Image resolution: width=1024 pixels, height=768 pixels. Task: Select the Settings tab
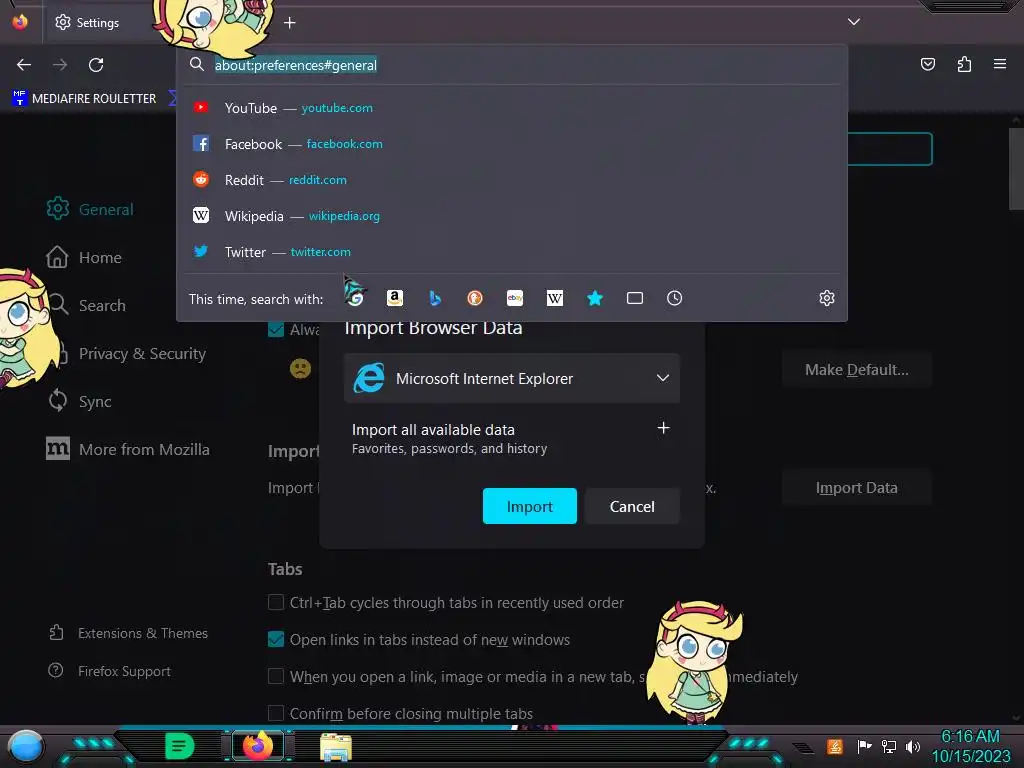point(98,23)
